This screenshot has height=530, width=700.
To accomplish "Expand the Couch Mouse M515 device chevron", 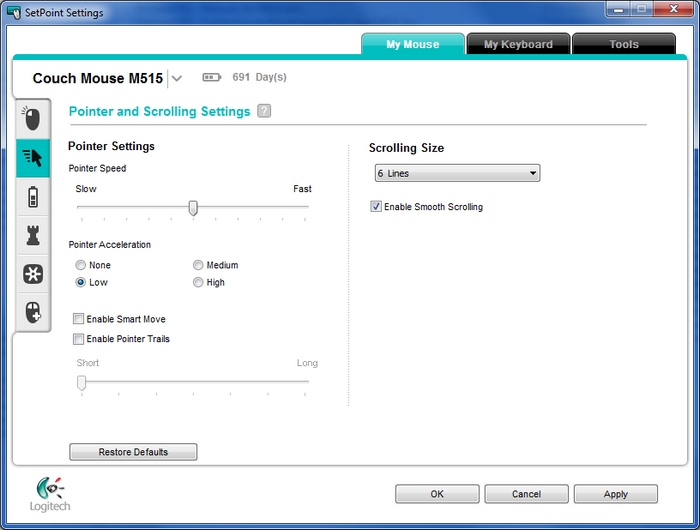I will click(x=177, y=79).
